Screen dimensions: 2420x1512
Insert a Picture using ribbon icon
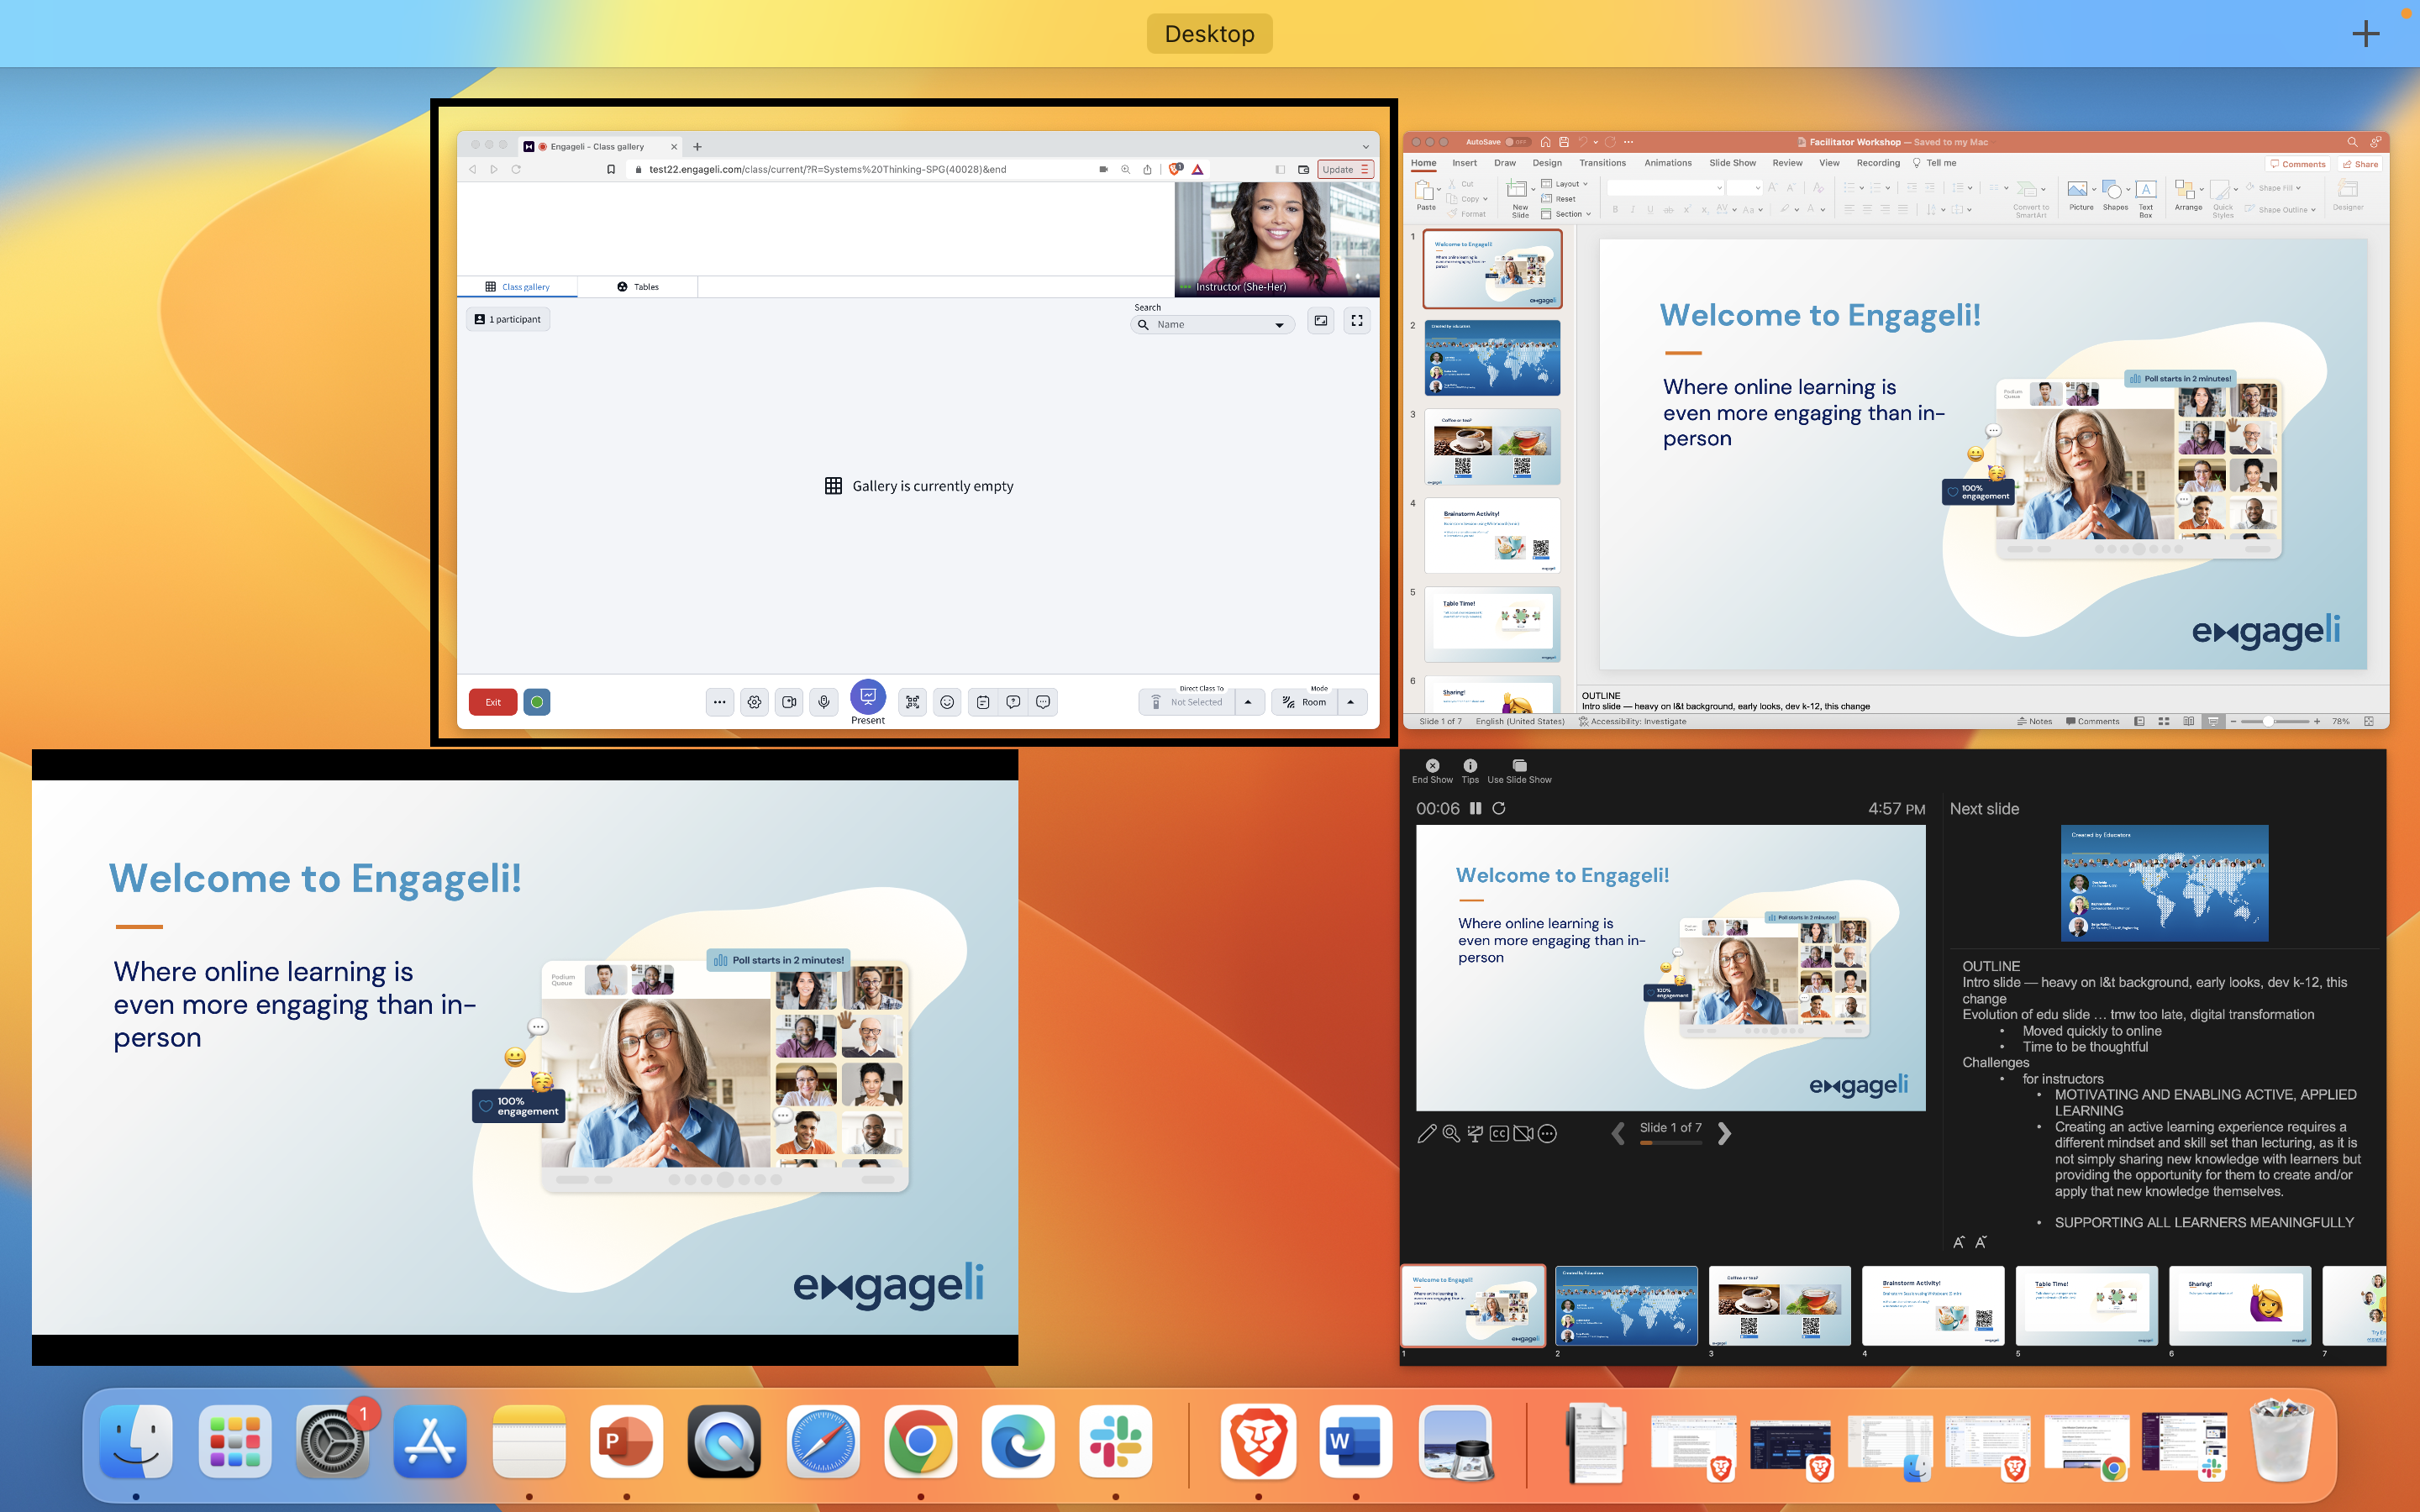(2079, 190)
